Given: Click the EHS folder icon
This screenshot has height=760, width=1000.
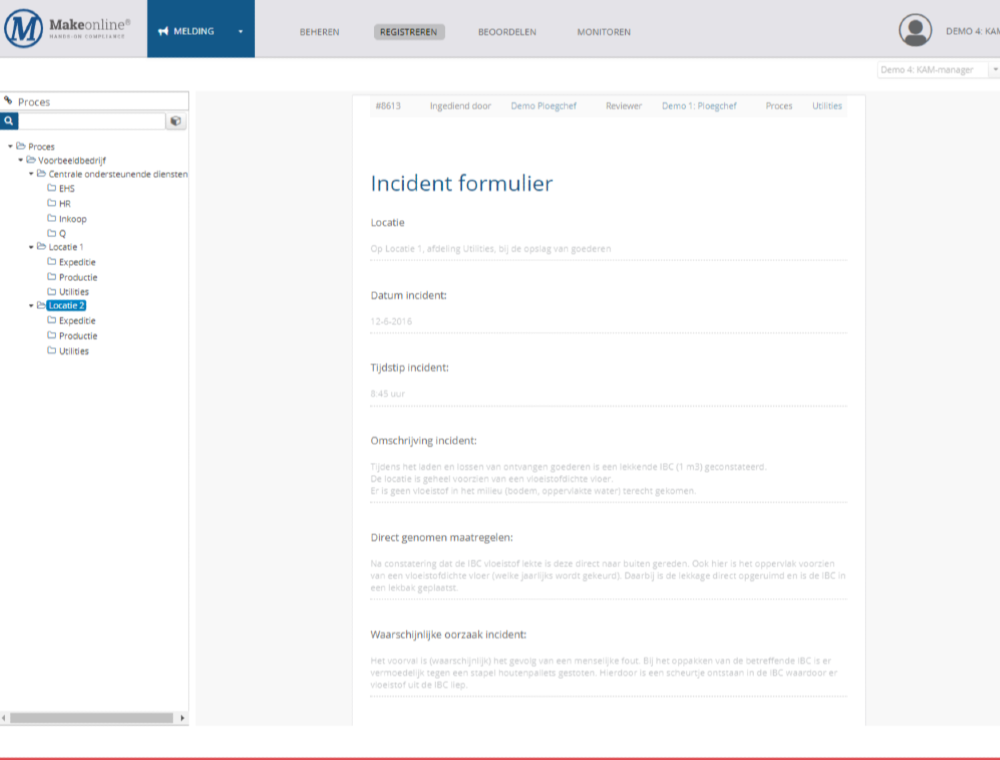Looking at the screenshot, I should pyautogui.click(x=51, y=188).
